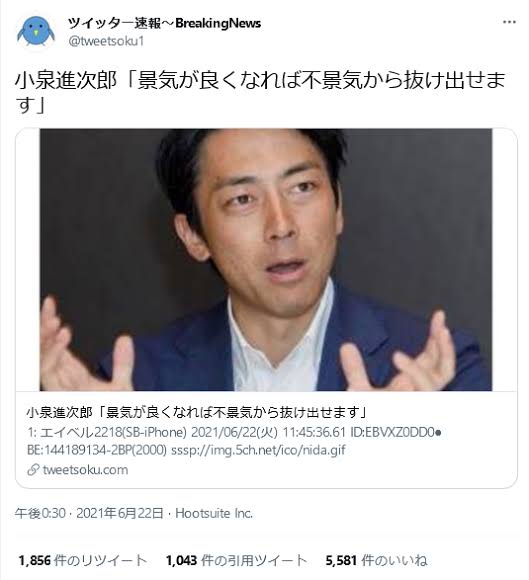Click the 2021年6月22日 date
The width and height of the screenshot is (529, 580).
(x=120, y=513)
